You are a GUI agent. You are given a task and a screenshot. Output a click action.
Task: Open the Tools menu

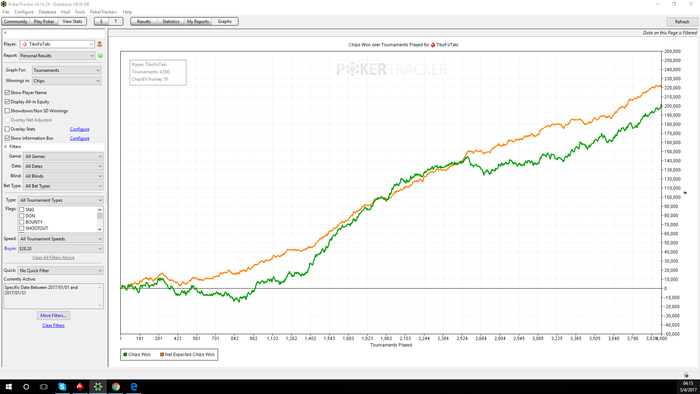[80, 12]
